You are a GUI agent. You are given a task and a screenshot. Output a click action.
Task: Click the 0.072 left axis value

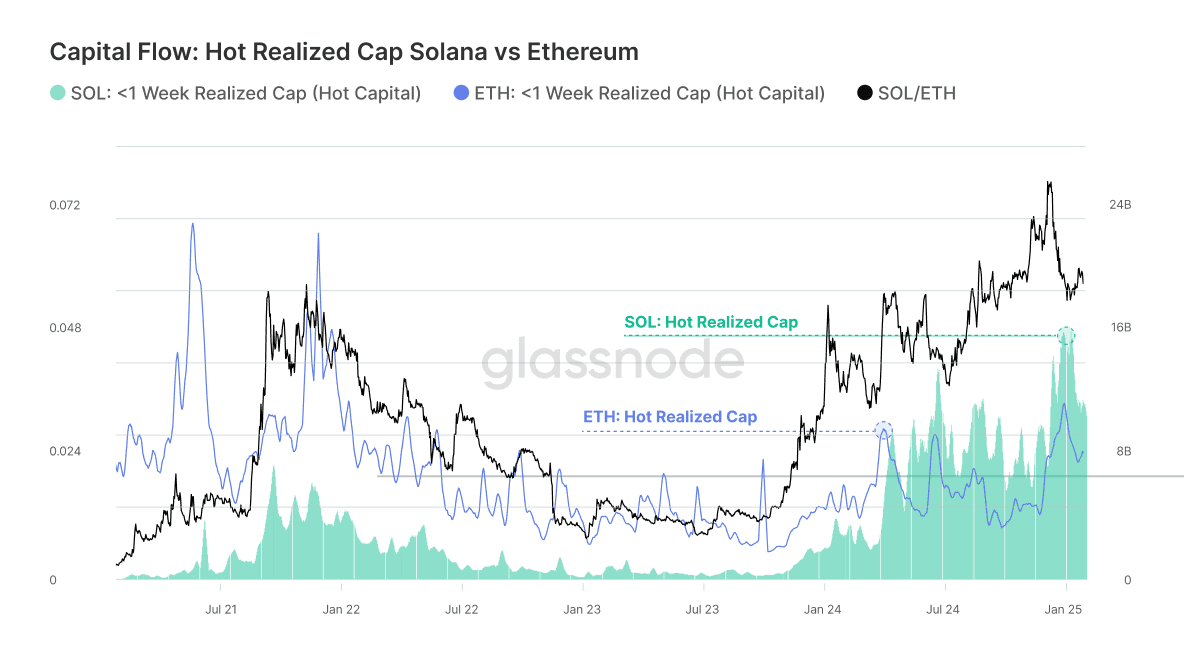(x=65, y=205)
